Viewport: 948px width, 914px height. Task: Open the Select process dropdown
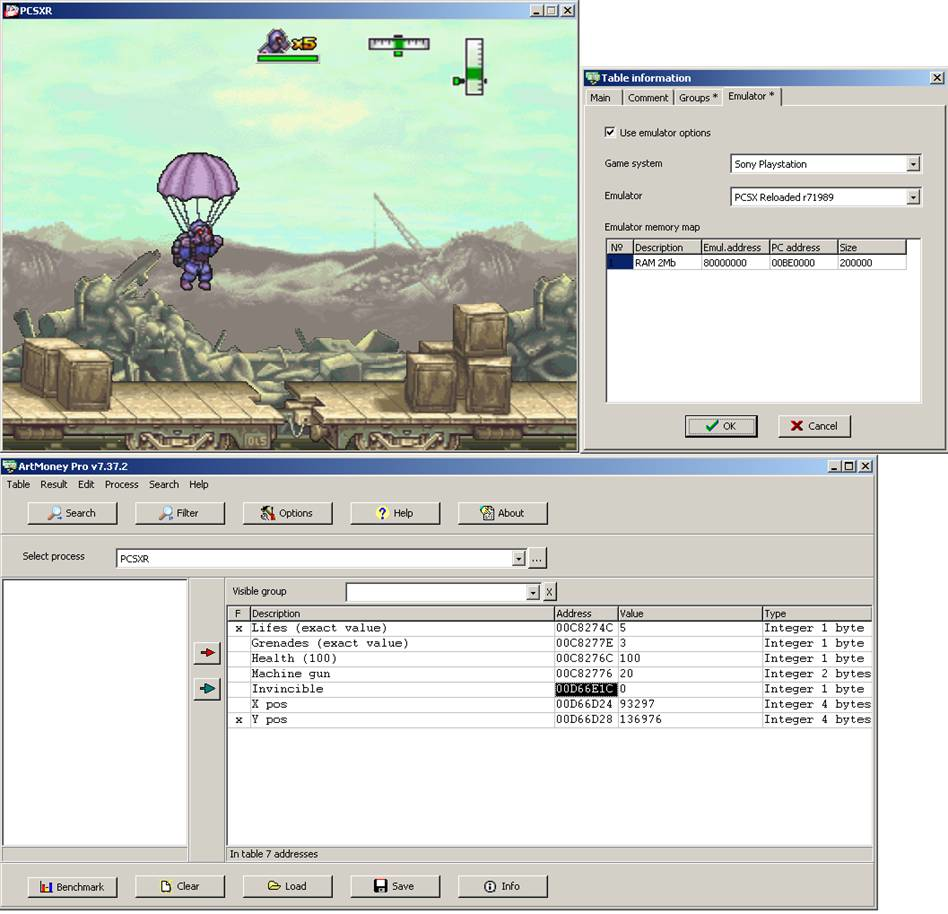(518, 559)
